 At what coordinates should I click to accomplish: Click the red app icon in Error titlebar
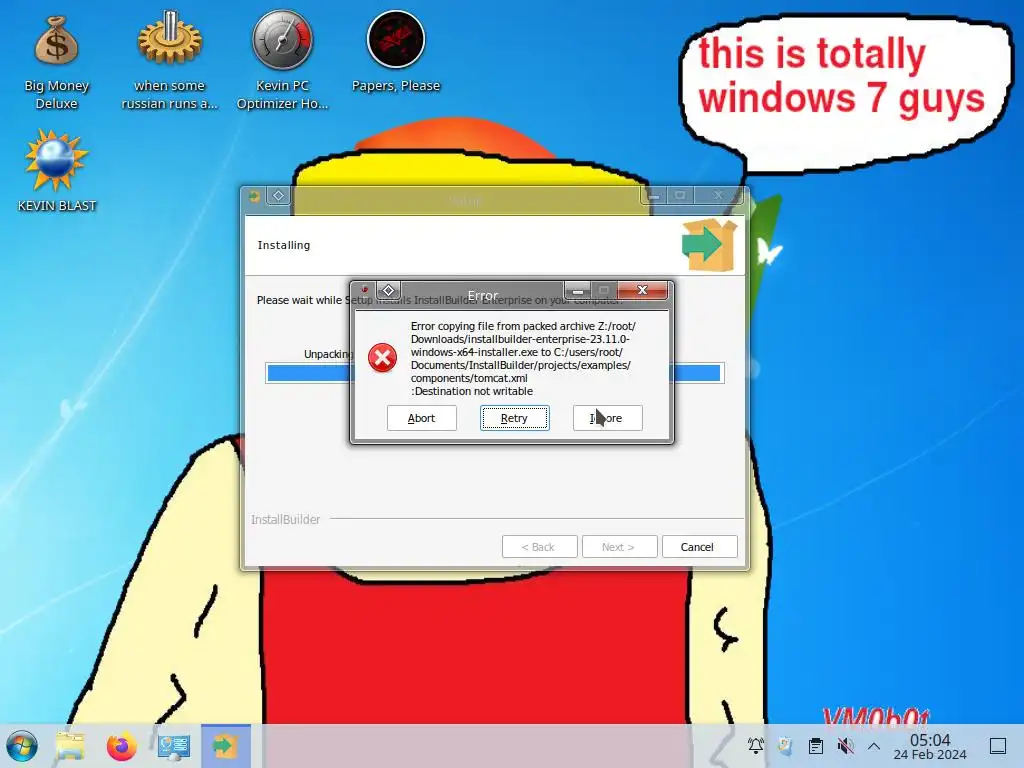pyautogui.click(x=364, y=289)
